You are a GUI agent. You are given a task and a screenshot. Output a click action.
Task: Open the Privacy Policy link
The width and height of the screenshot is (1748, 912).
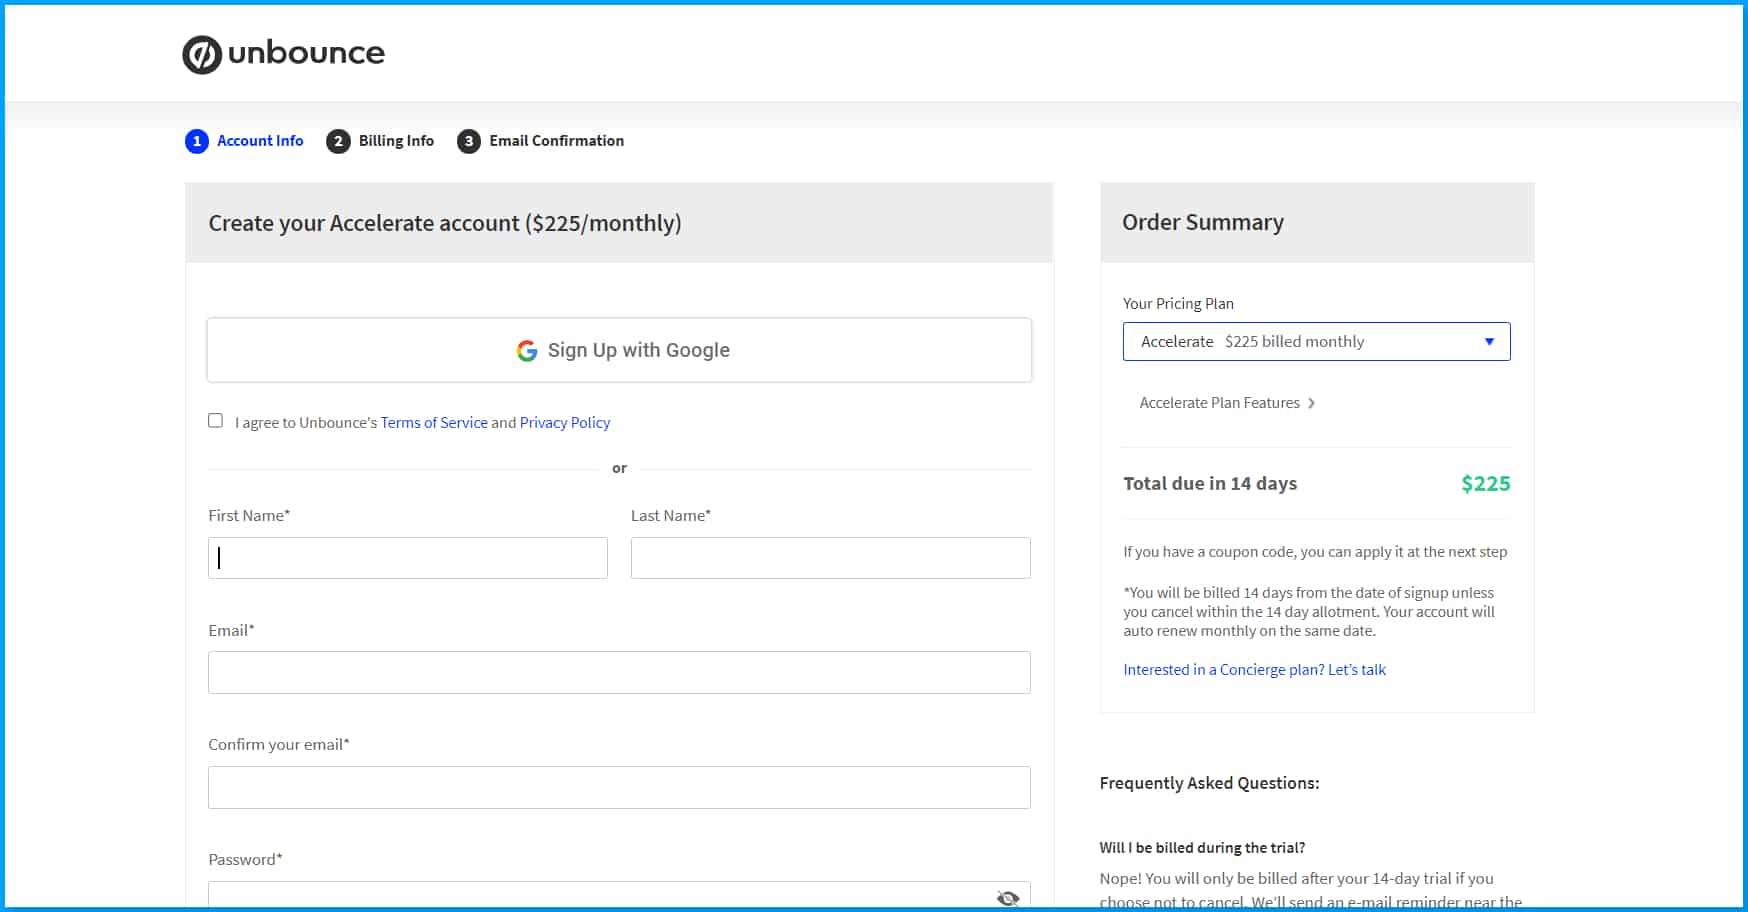tap(565, 423)
